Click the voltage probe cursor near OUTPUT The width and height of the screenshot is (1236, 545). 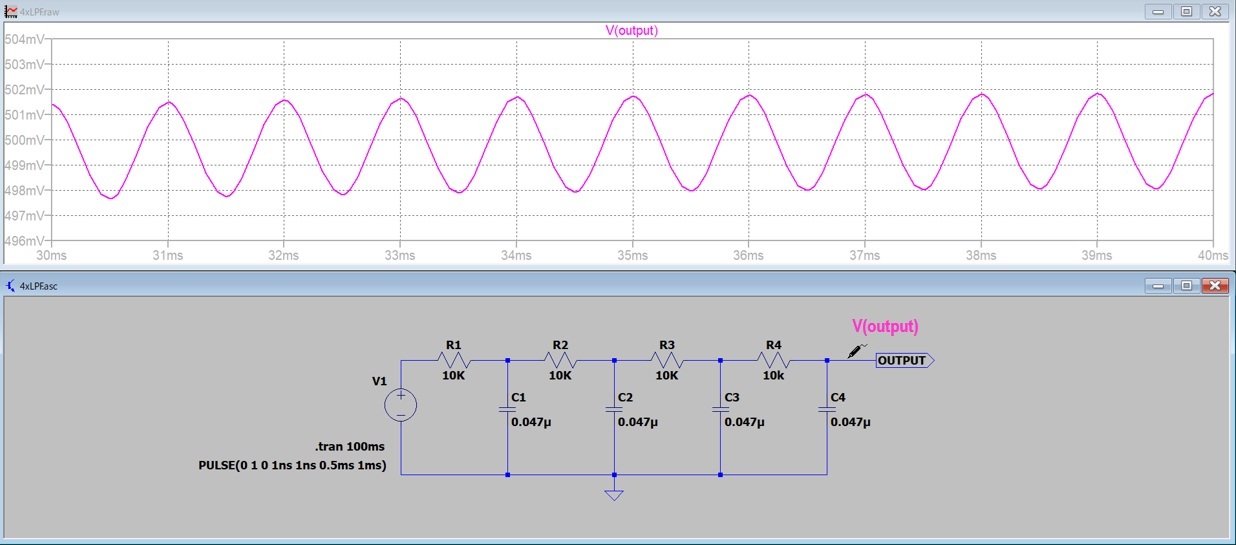point(856,350)
